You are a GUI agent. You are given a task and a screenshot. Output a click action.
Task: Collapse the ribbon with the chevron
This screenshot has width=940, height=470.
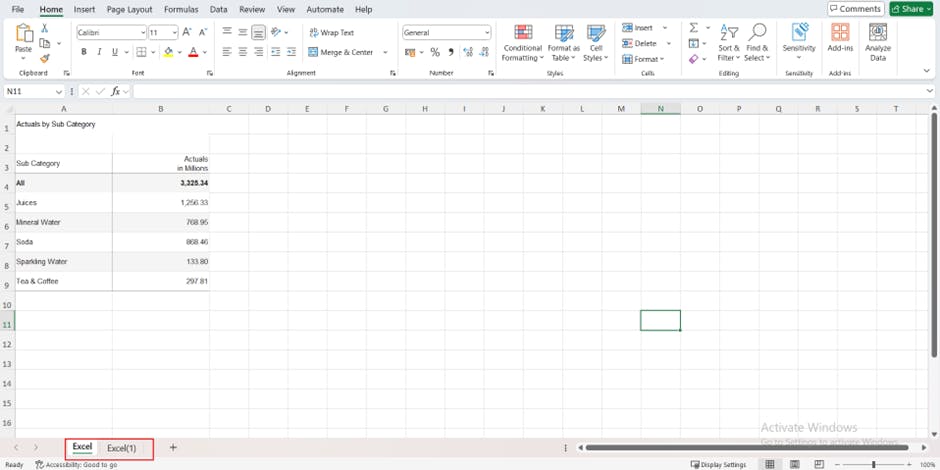(927, 71)
